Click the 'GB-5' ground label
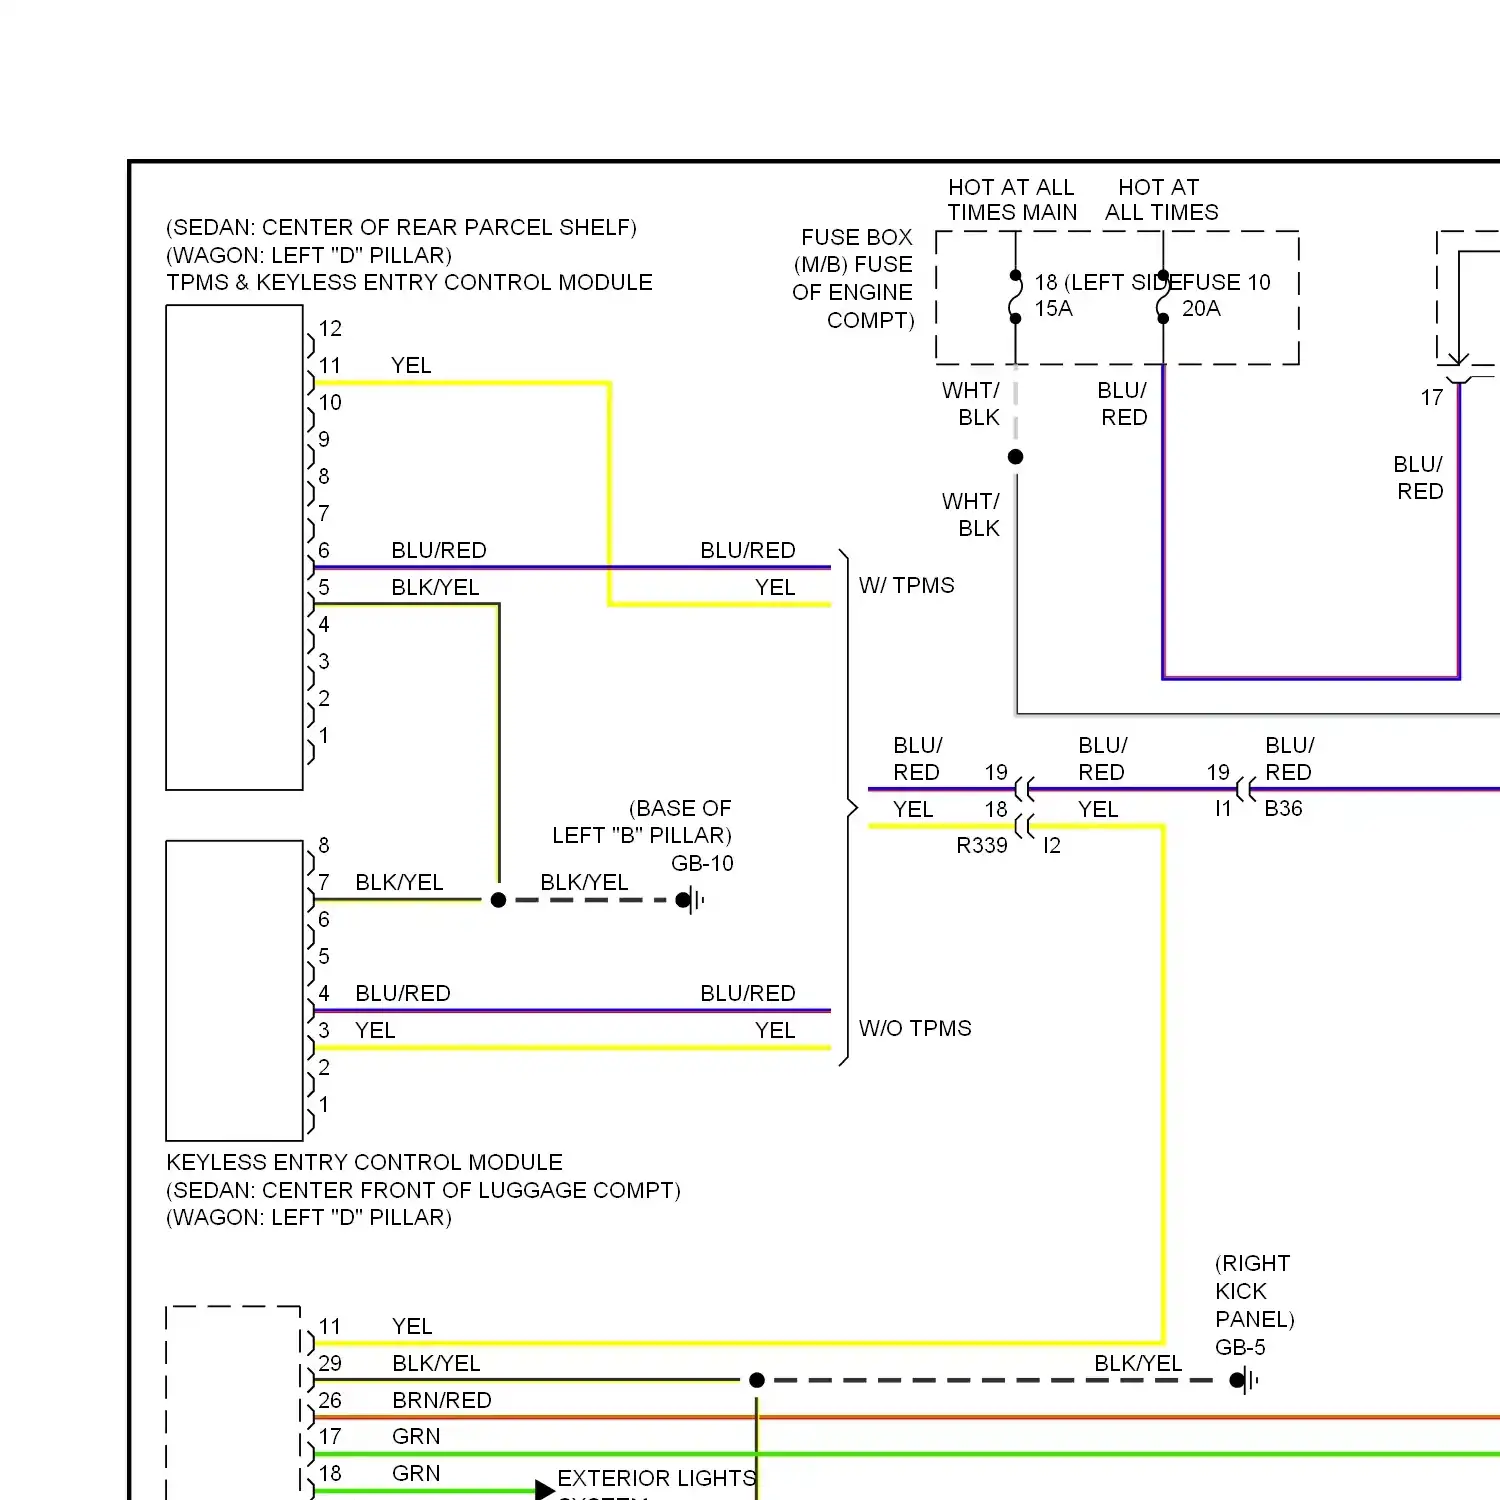This screenshot has width=1500, height=1500. tap(1240, 1348)
